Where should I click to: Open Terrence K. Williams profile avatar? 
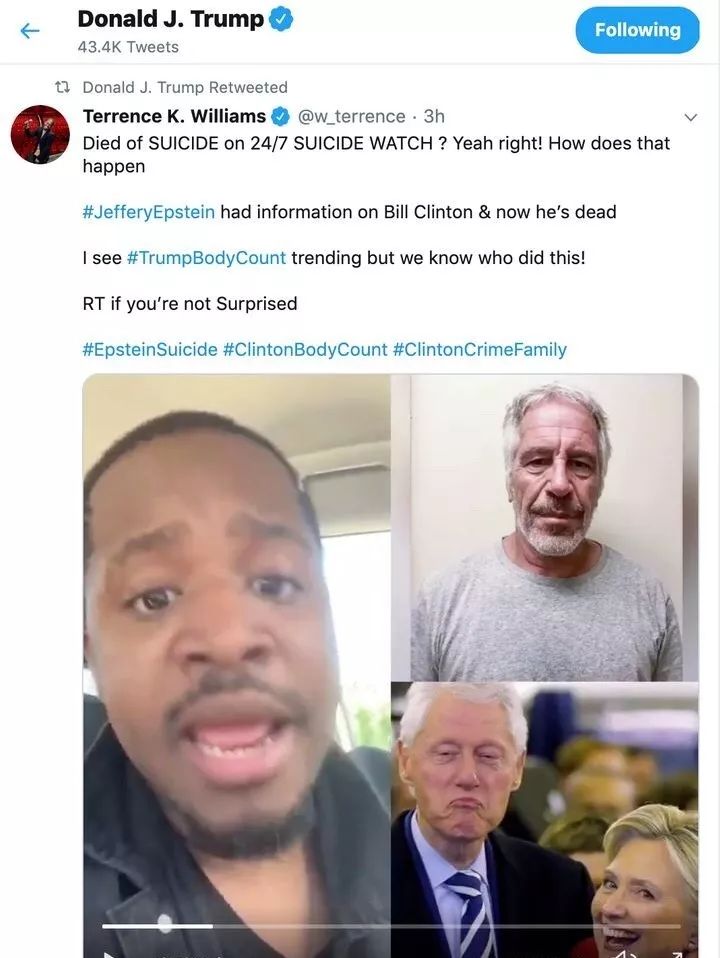point(40,134)
